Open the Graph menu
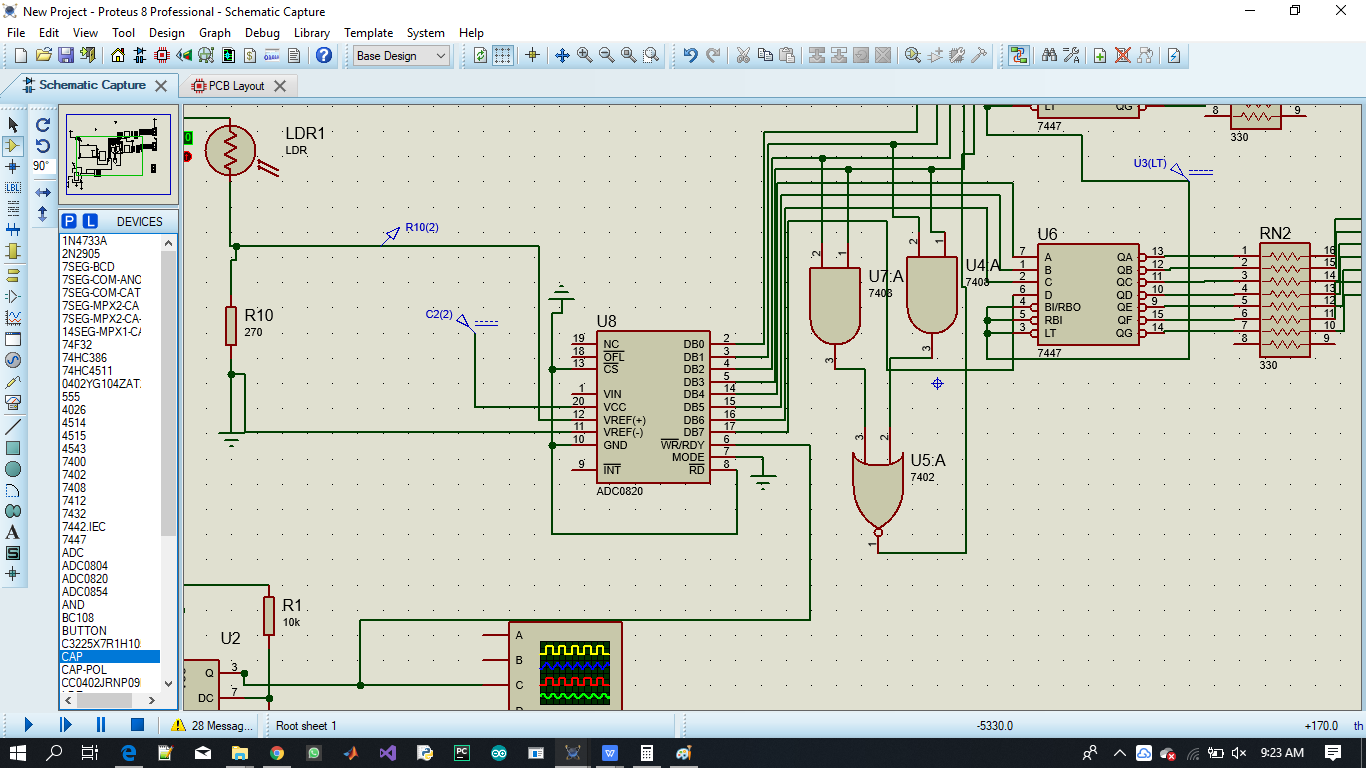 215,32
